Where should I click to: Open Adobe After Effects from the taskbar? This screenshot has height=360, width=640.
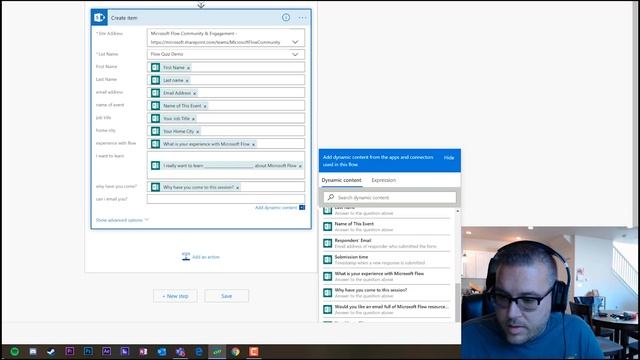(x=107, y=351)
